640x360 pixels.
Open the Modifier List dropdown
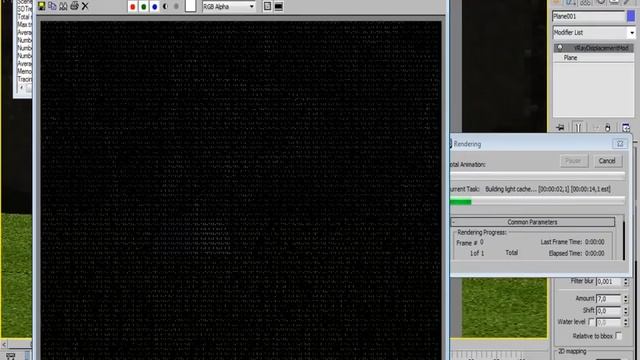[594, 32]
